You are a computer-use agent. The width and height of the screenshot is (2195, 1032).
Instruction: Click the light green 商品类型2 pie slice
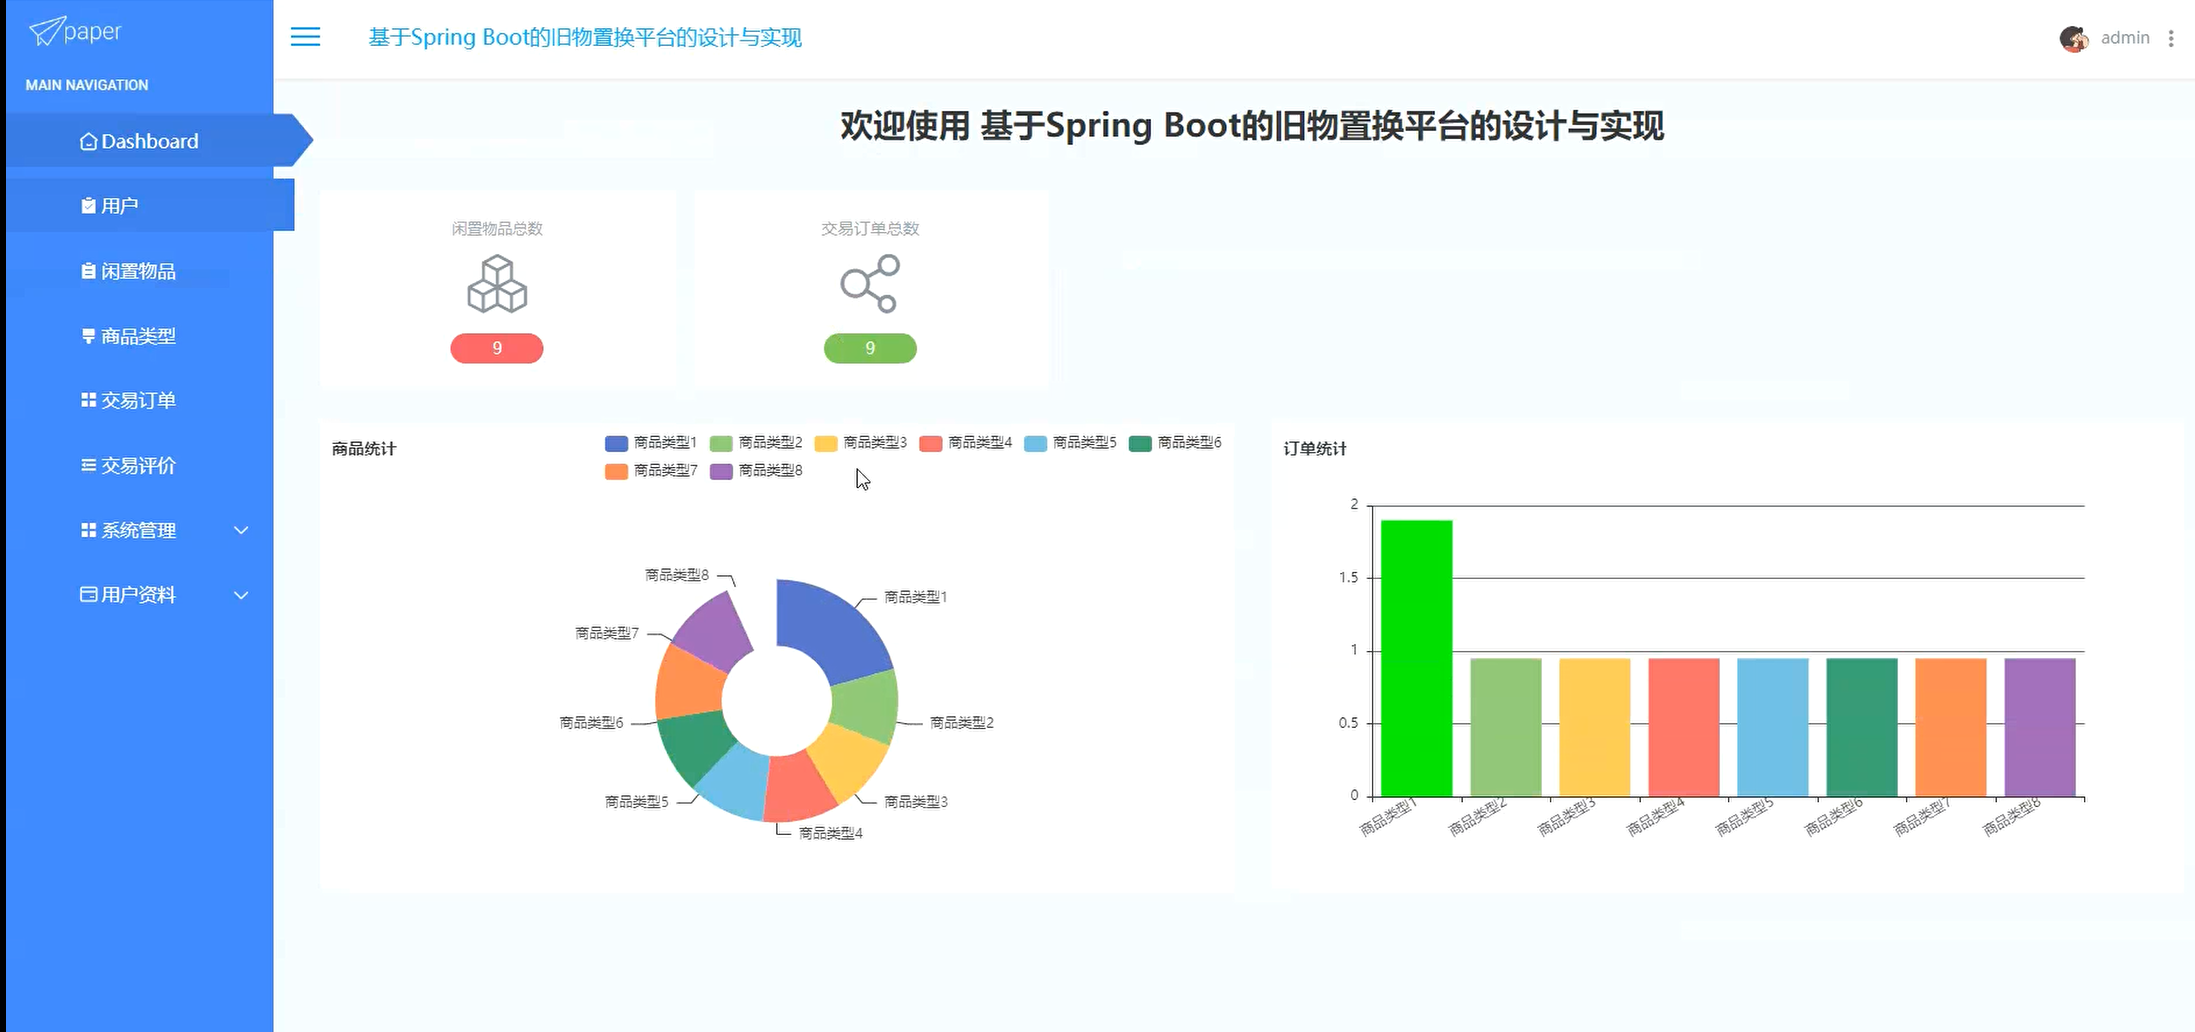point(866,707)
